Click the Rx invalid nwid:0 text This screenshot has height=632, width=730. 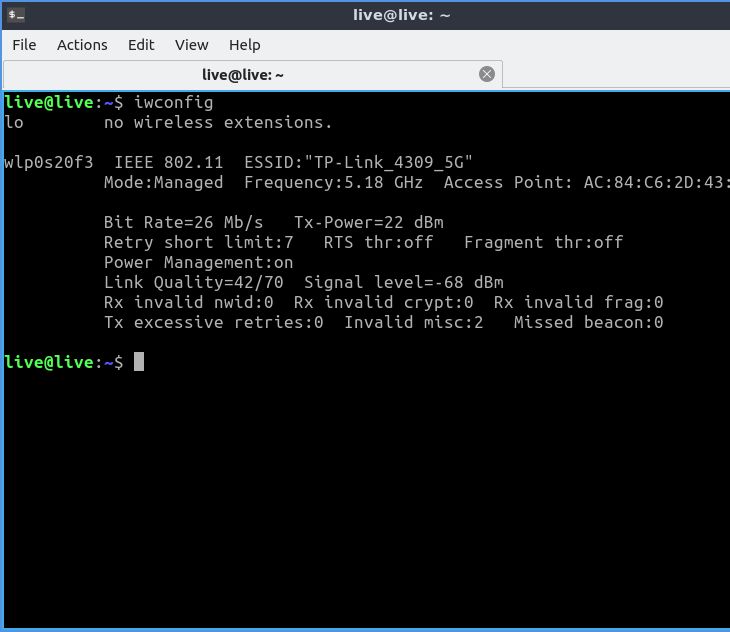point(189,303)
